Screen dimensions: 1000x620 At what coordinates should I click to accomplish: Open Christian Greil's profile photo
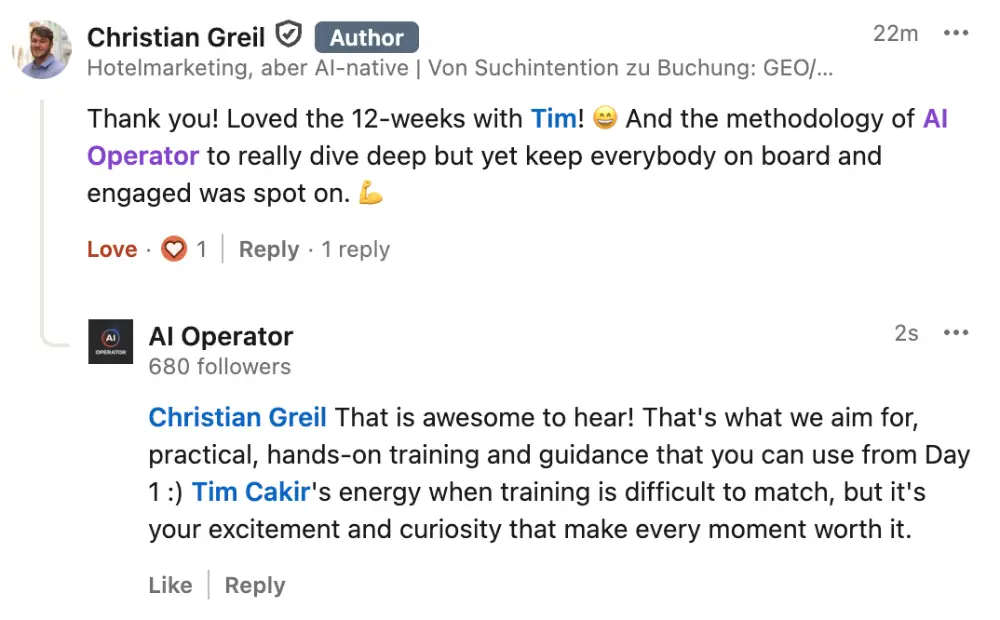click(x=42, y=48)
